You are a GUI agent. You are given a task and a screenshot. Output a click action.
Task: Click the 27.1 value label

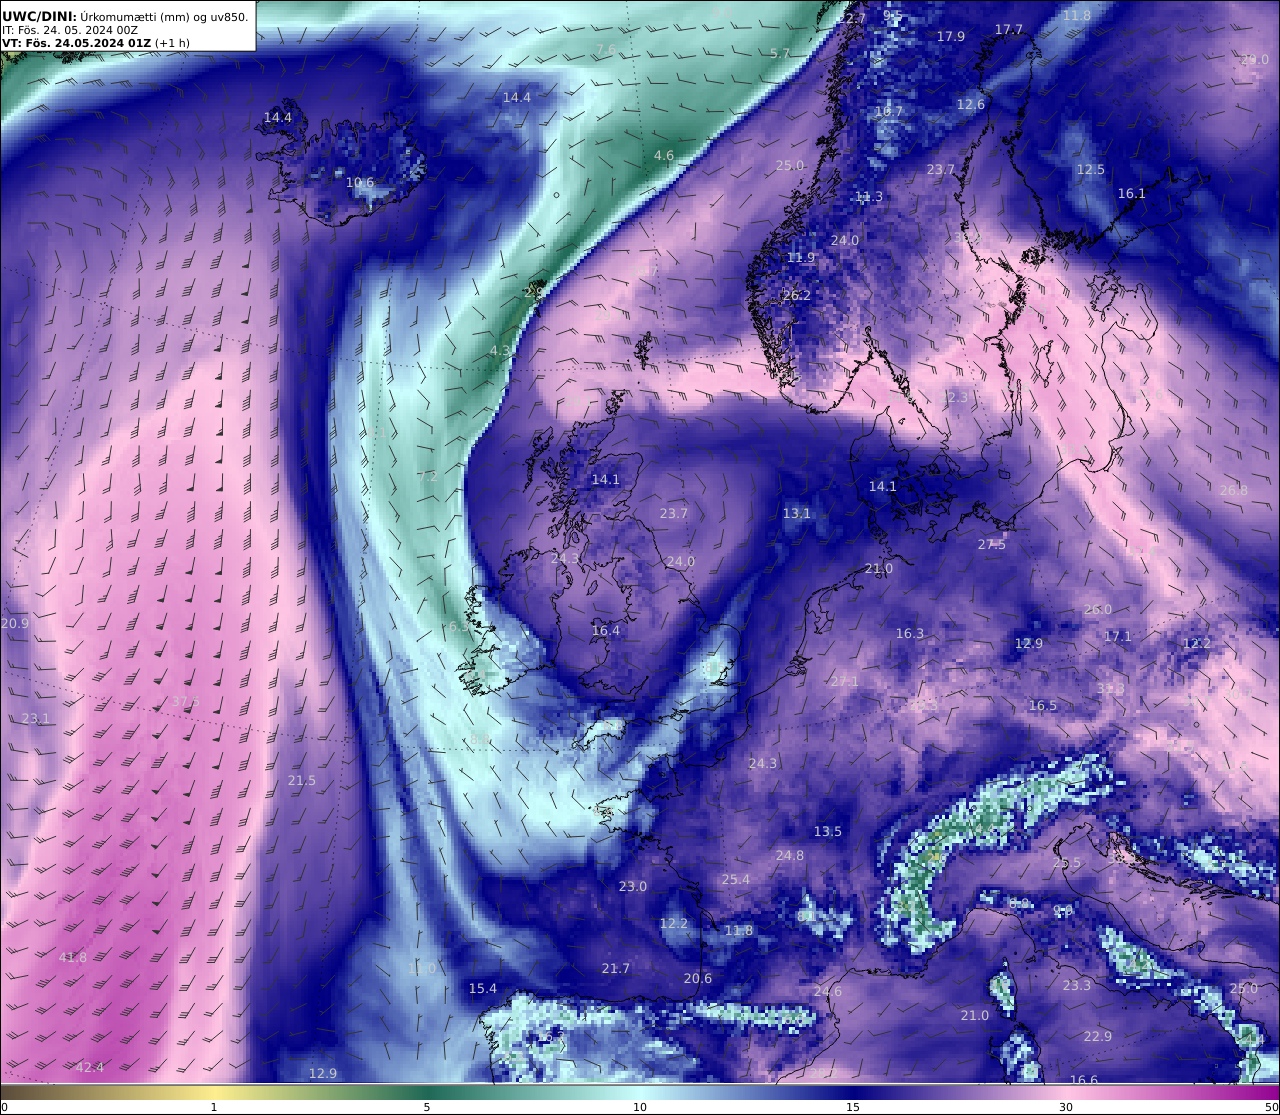coord(845,682)
